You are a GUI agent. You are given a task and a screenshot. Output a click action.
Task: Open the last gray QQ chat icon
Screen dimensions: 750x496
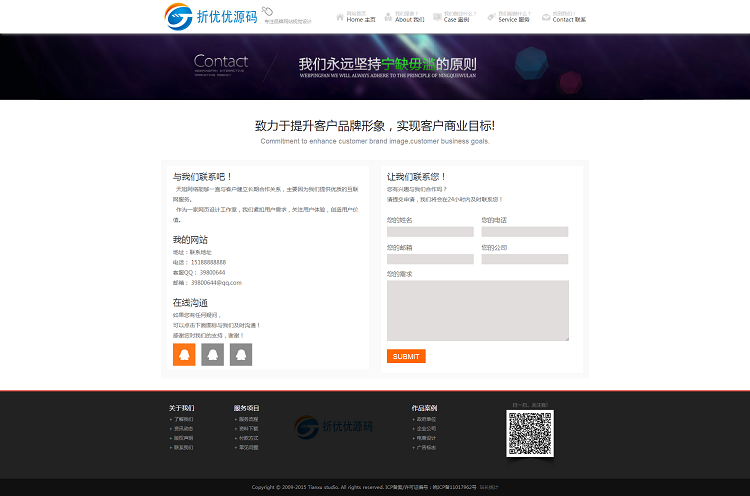(x=241, y=354)
